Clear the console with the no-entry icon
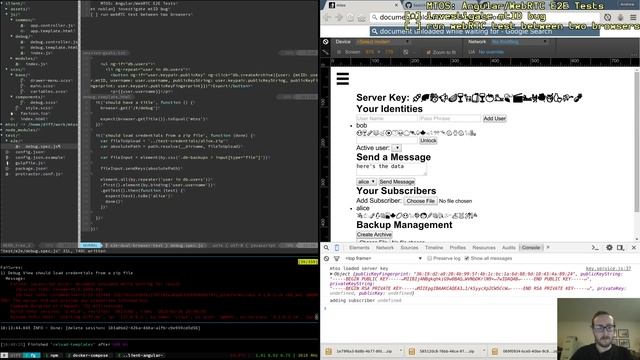Viewport: 640px width, 360px height. click(x=326, y=258)
